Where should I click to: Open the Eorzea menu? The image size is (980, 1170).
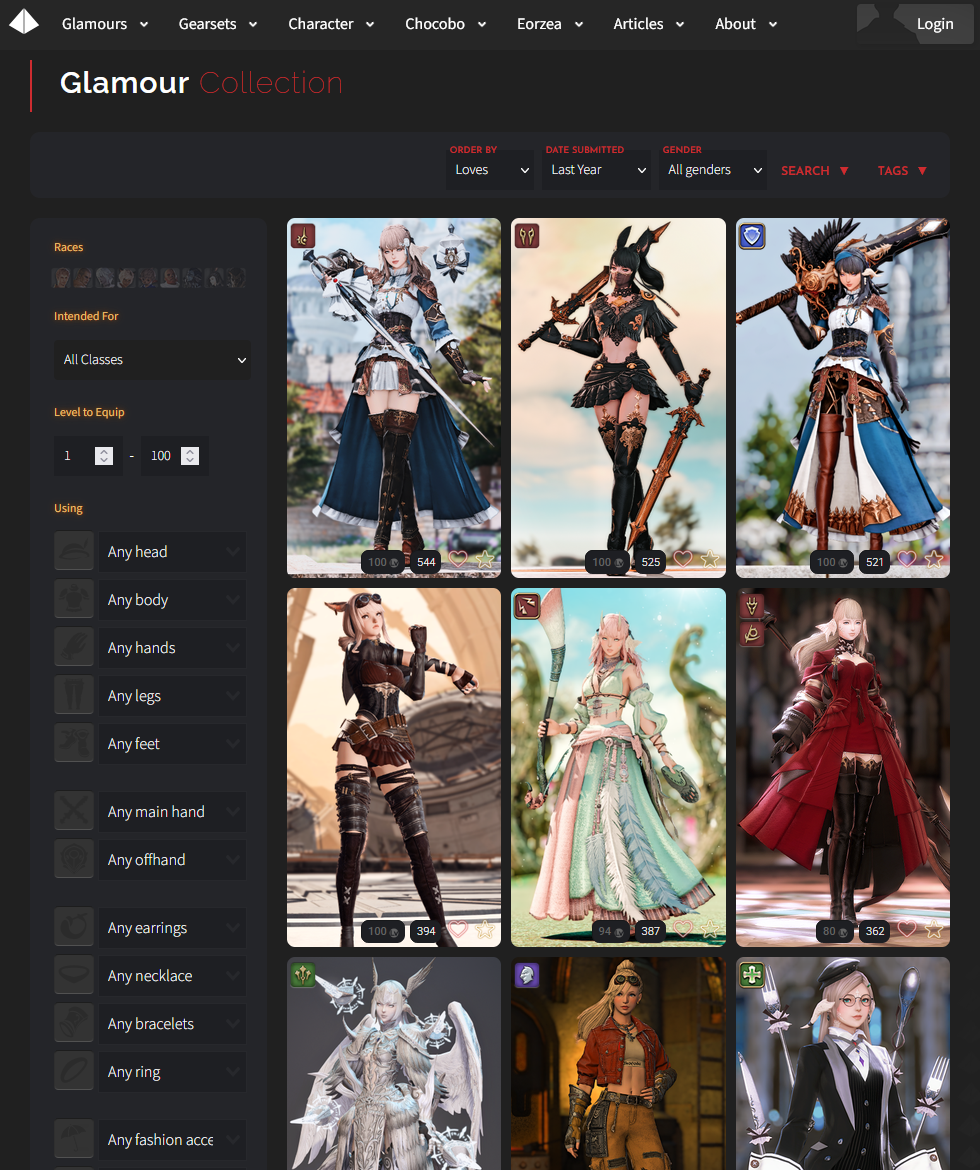[549, 24]
